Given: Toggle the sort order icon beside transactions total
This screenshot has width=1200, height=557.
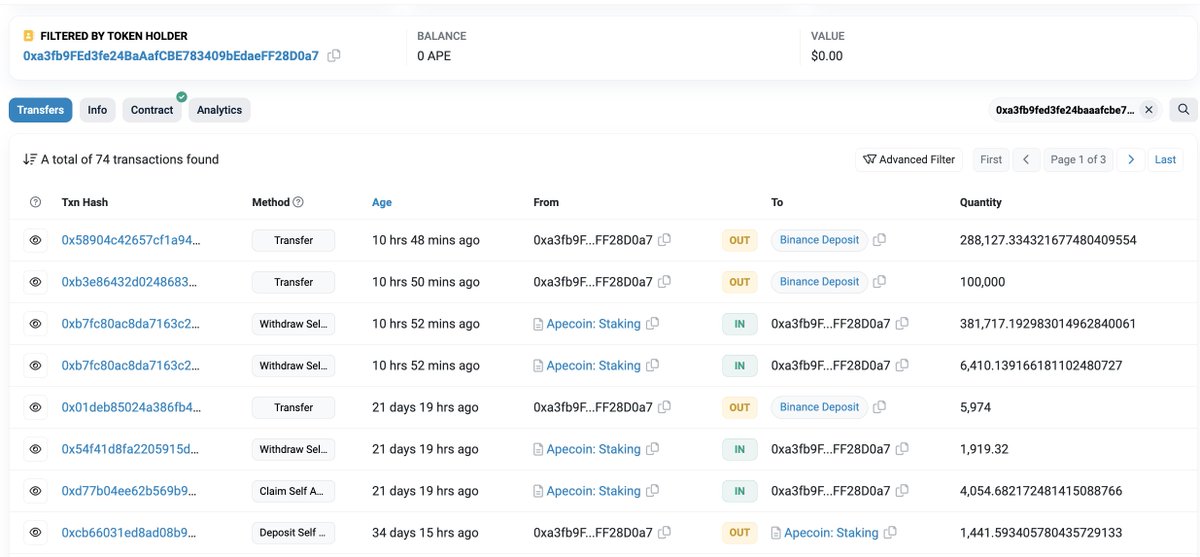Looking at the screenshot, I should coord(30,159).
